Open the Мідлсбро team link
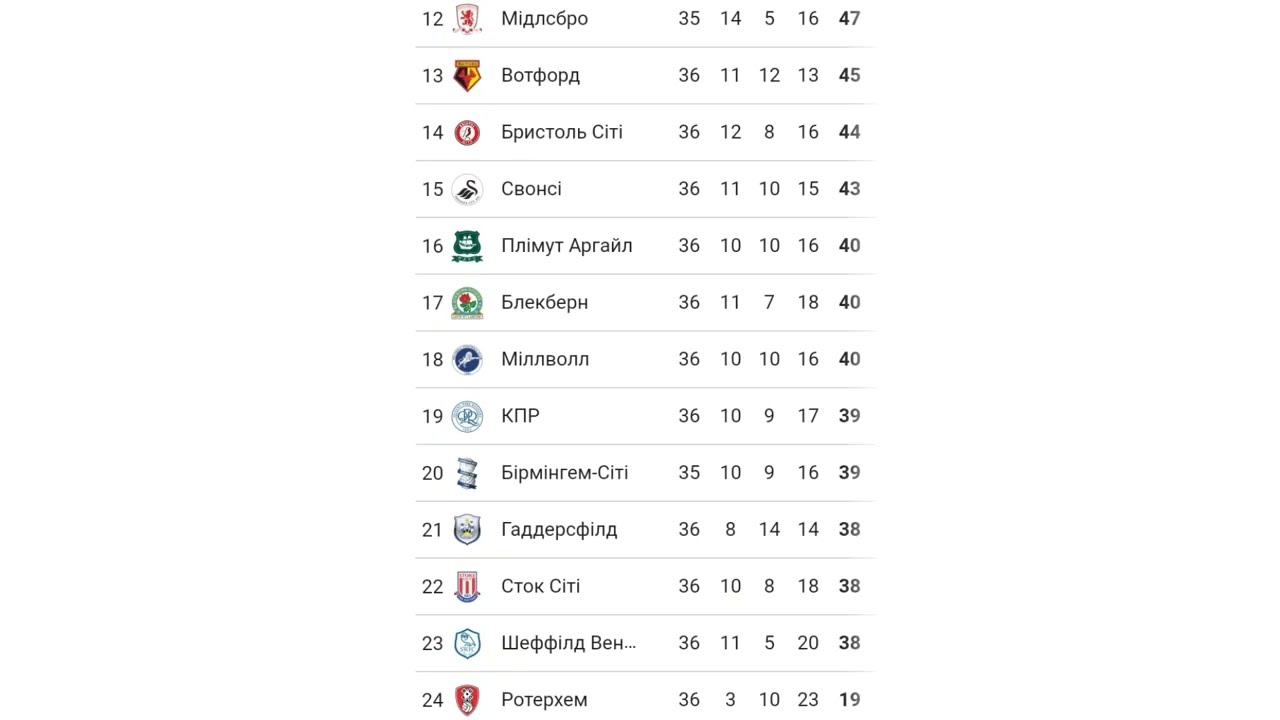The width and height of the screenshot is (1280, 720). coord(544,19)
